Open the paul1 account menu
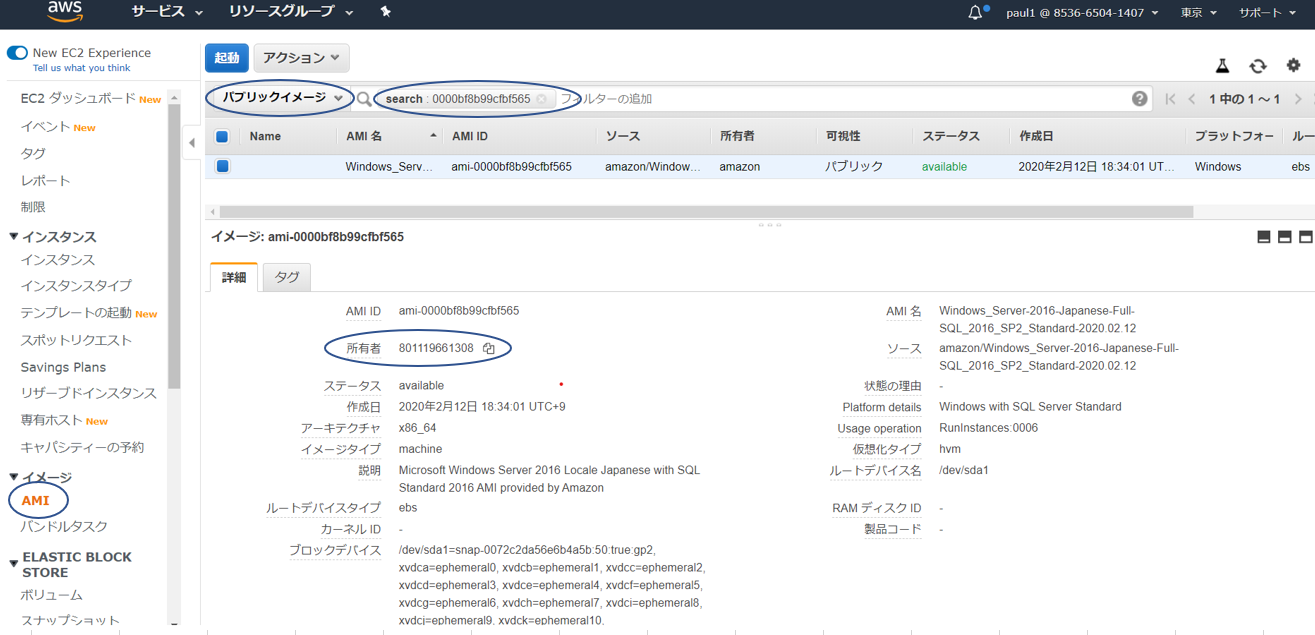The width and height of the screenshot is (1315, 635). click(x=1083, y=12)
